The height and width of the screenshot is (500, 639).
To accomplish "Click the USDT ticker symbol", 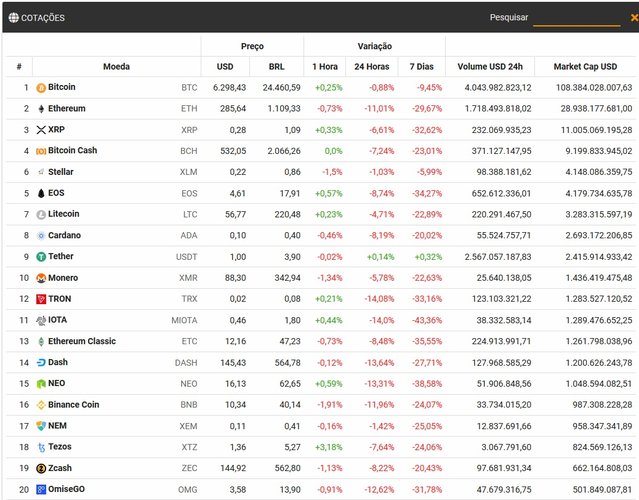I will tap(186, 257).
